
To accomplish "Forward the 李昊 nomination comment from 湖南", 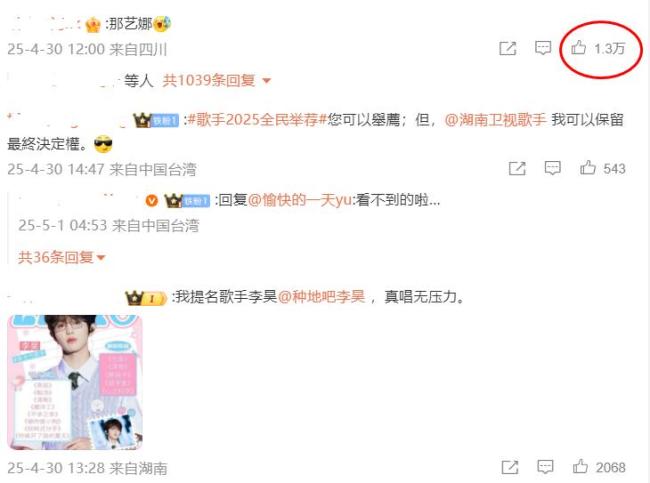I will tap(510, 467).
